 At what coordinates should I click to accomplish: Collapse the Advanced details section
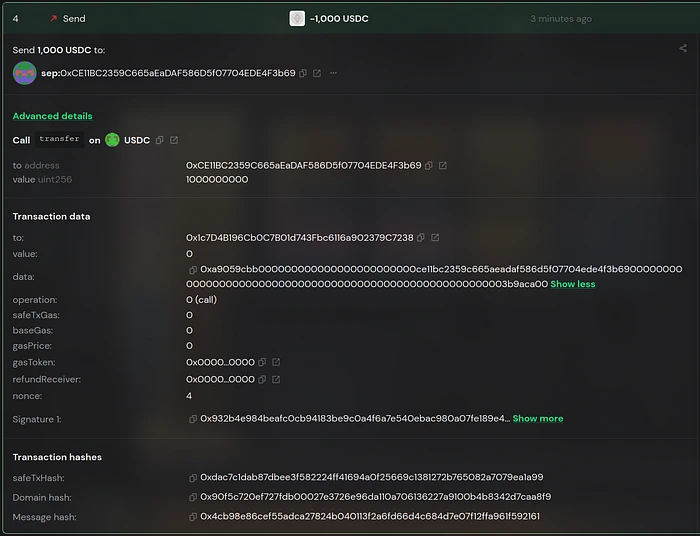[52, 116]
